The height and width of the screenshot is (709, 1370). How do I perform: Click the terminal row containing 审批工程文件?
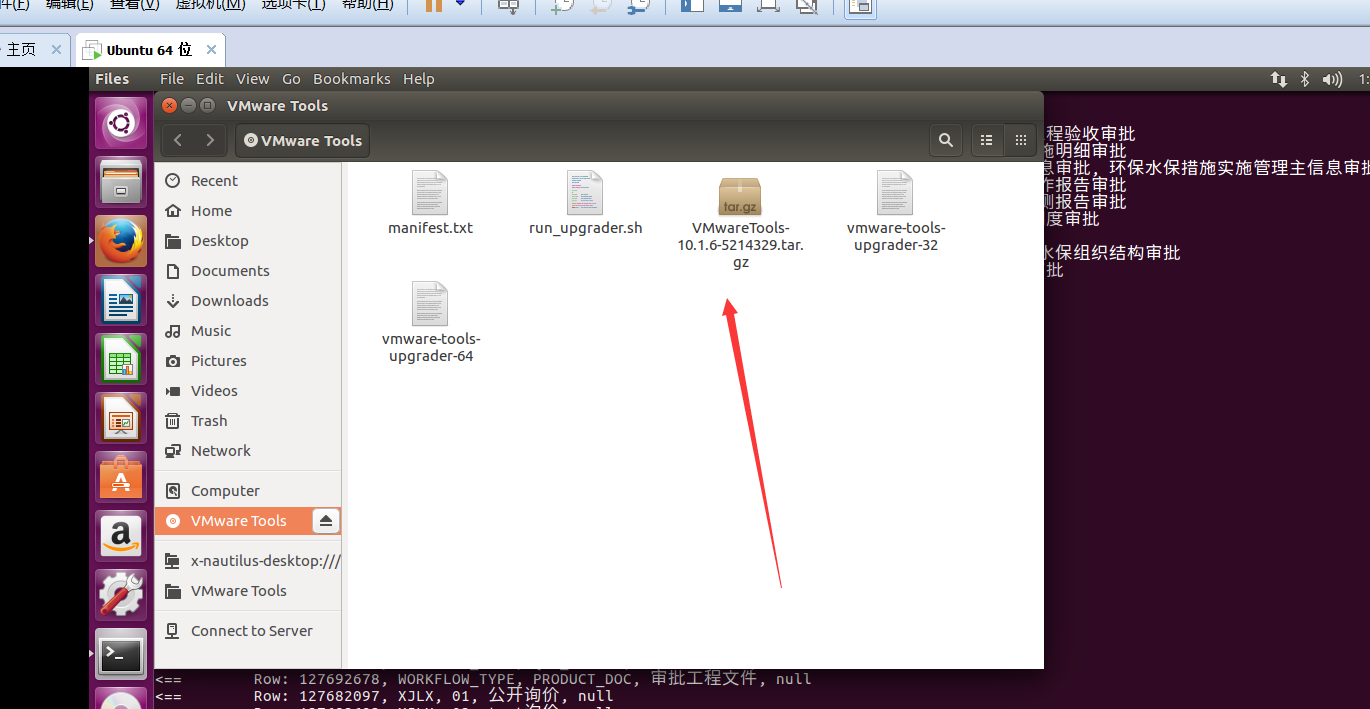pos(483,679)
